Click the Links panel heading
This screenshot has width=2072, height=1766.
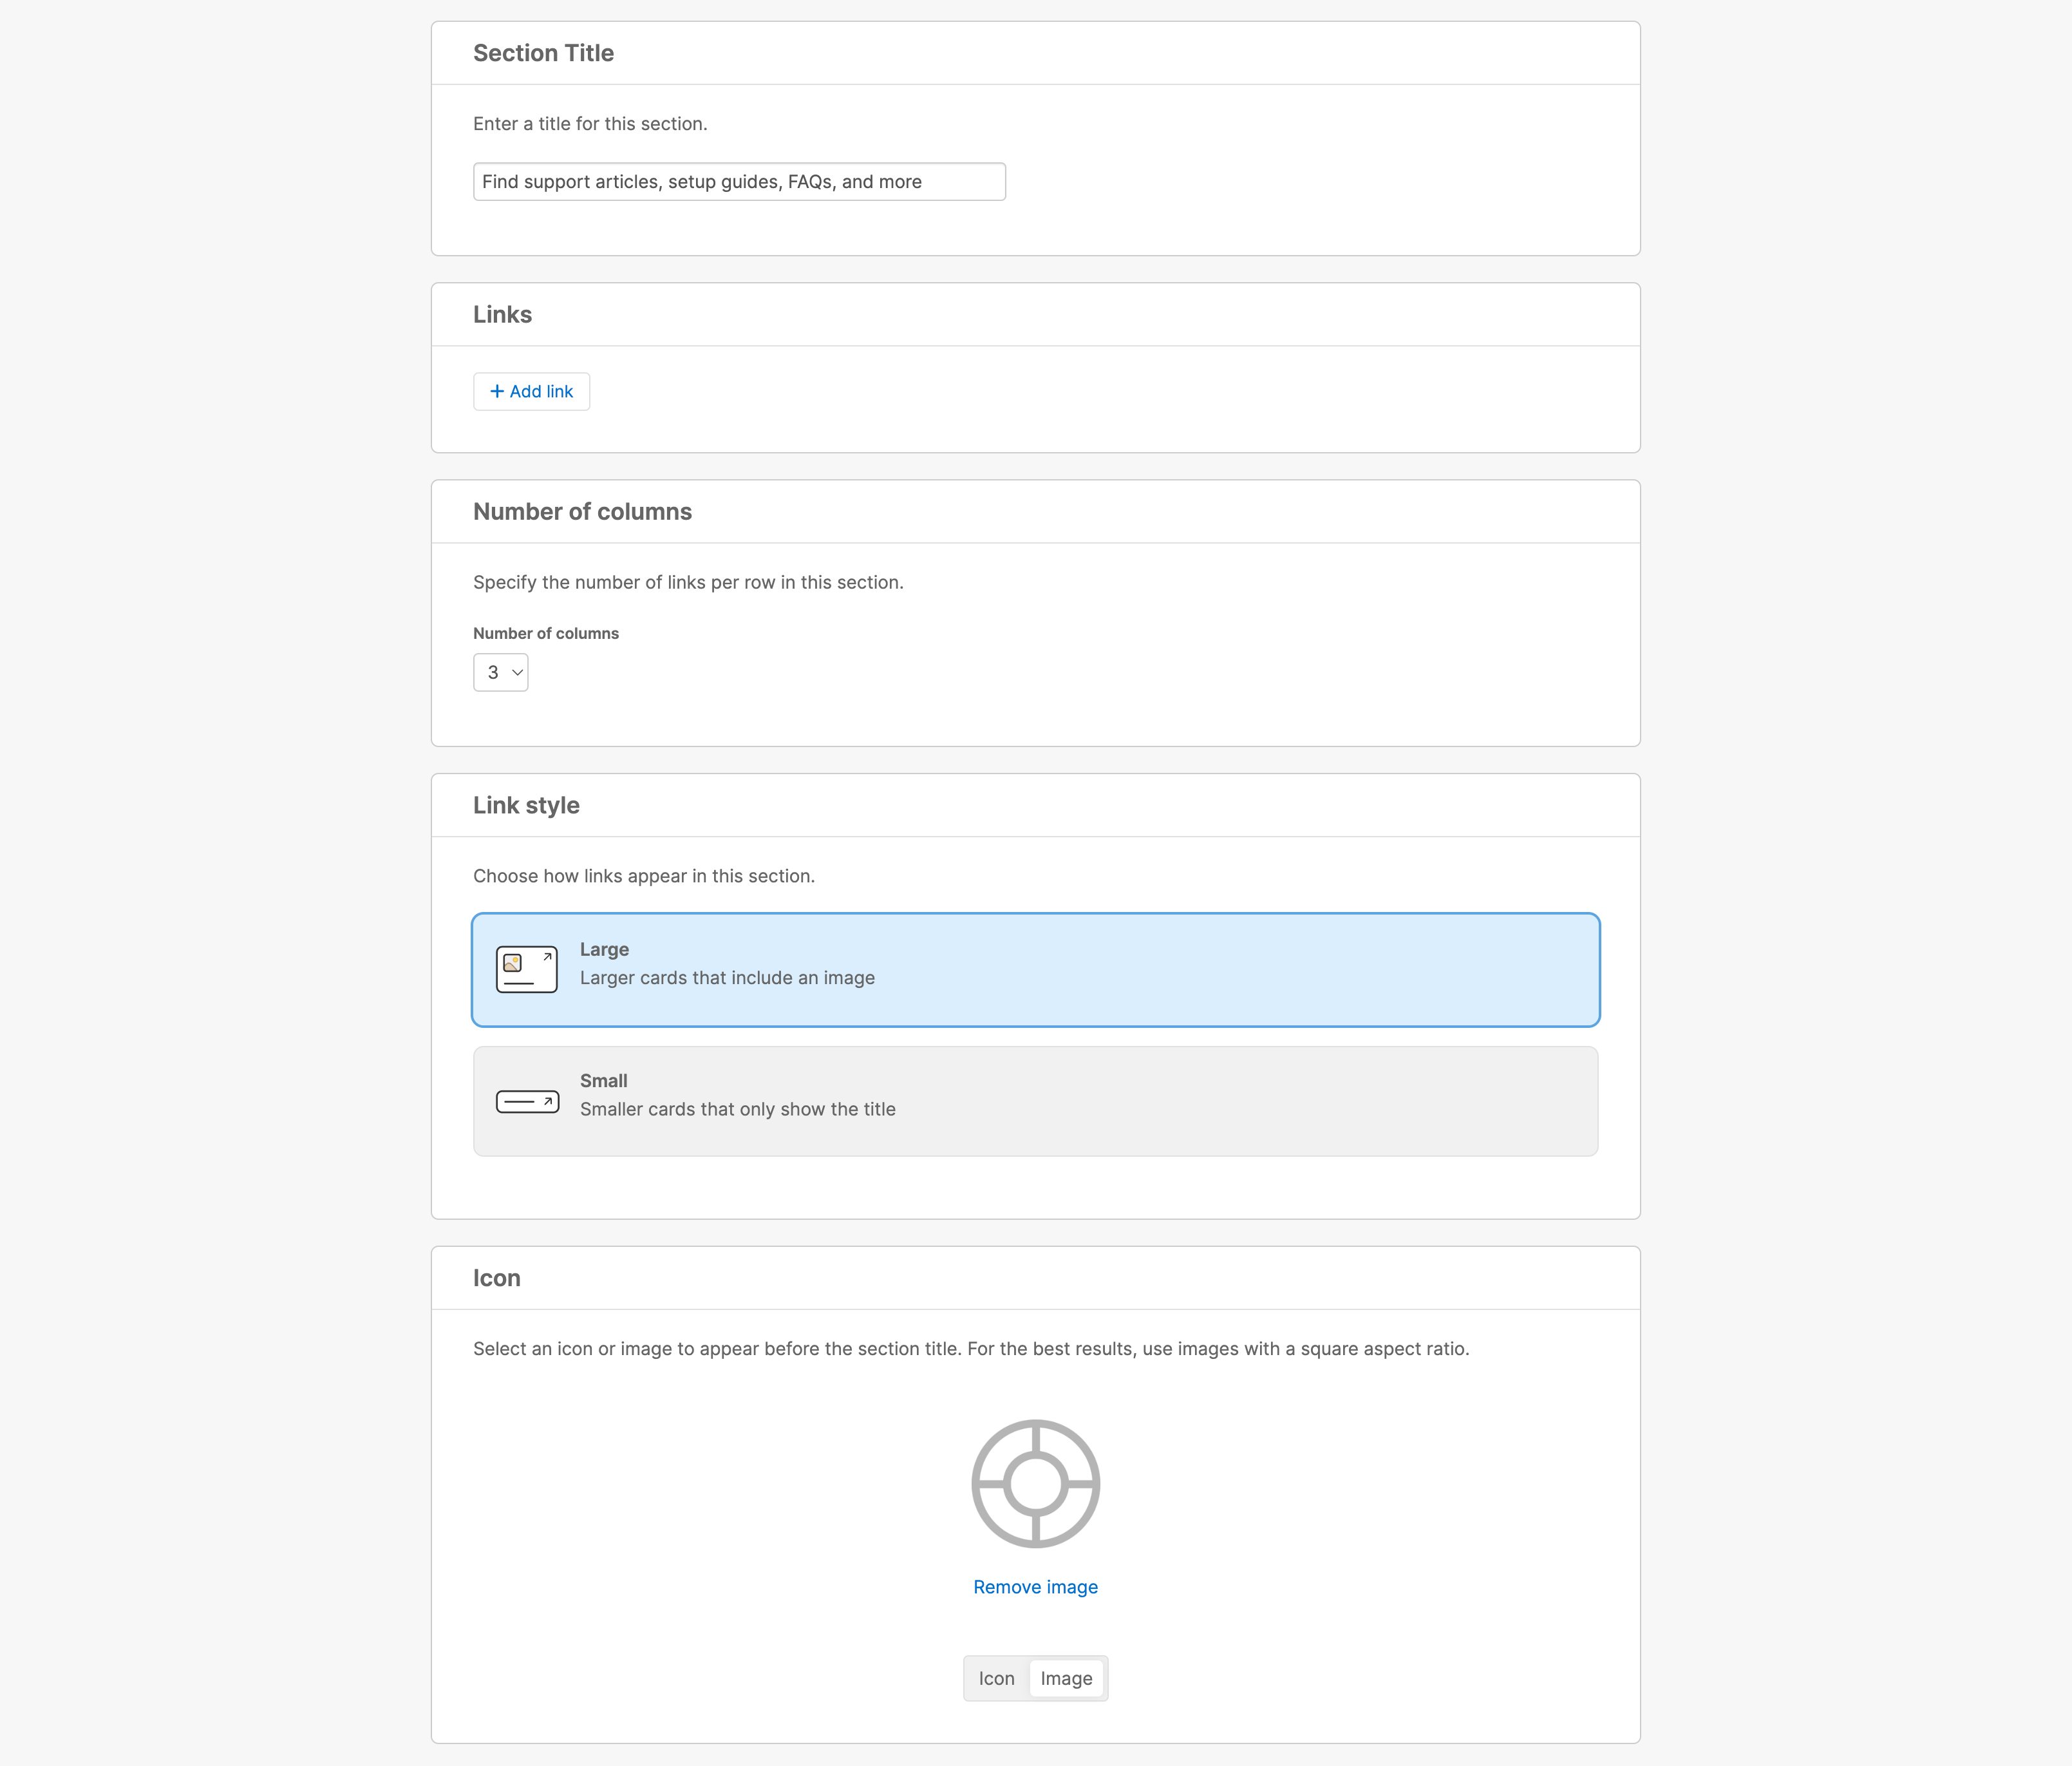[502, 314]
